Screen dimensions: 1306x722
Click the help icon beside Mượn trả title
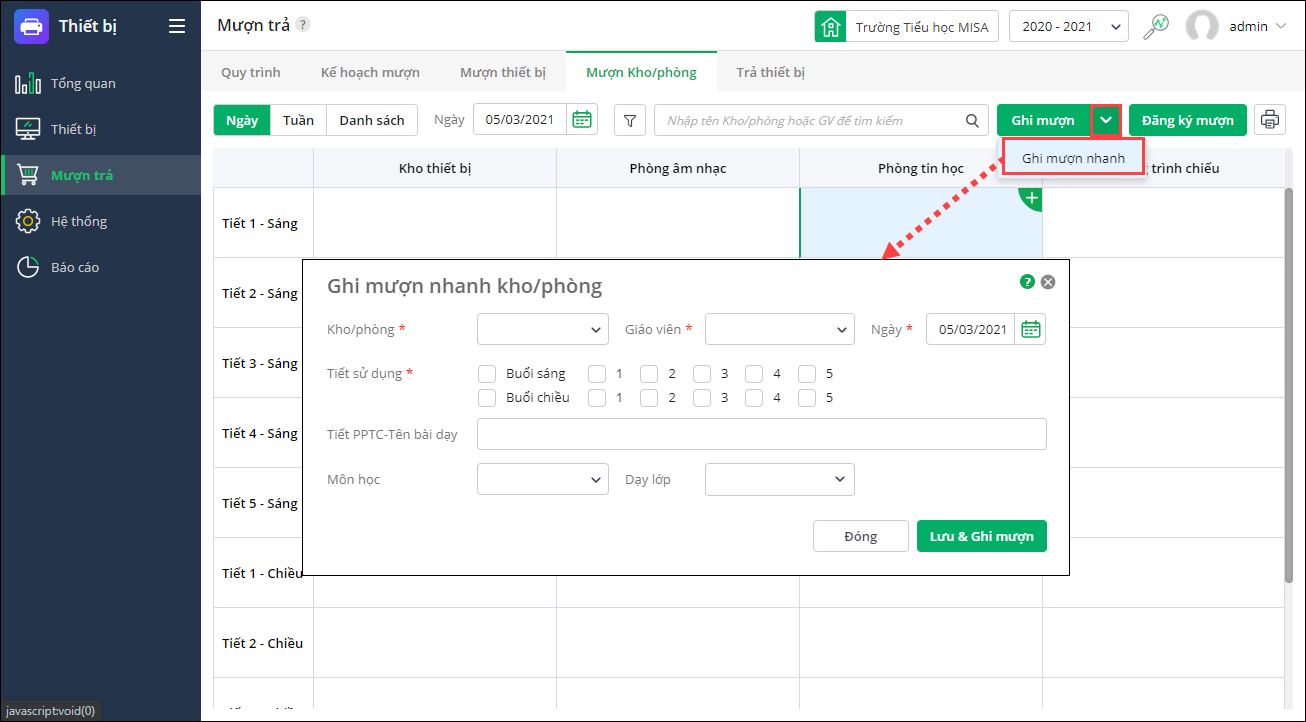(x=303, y=25)
